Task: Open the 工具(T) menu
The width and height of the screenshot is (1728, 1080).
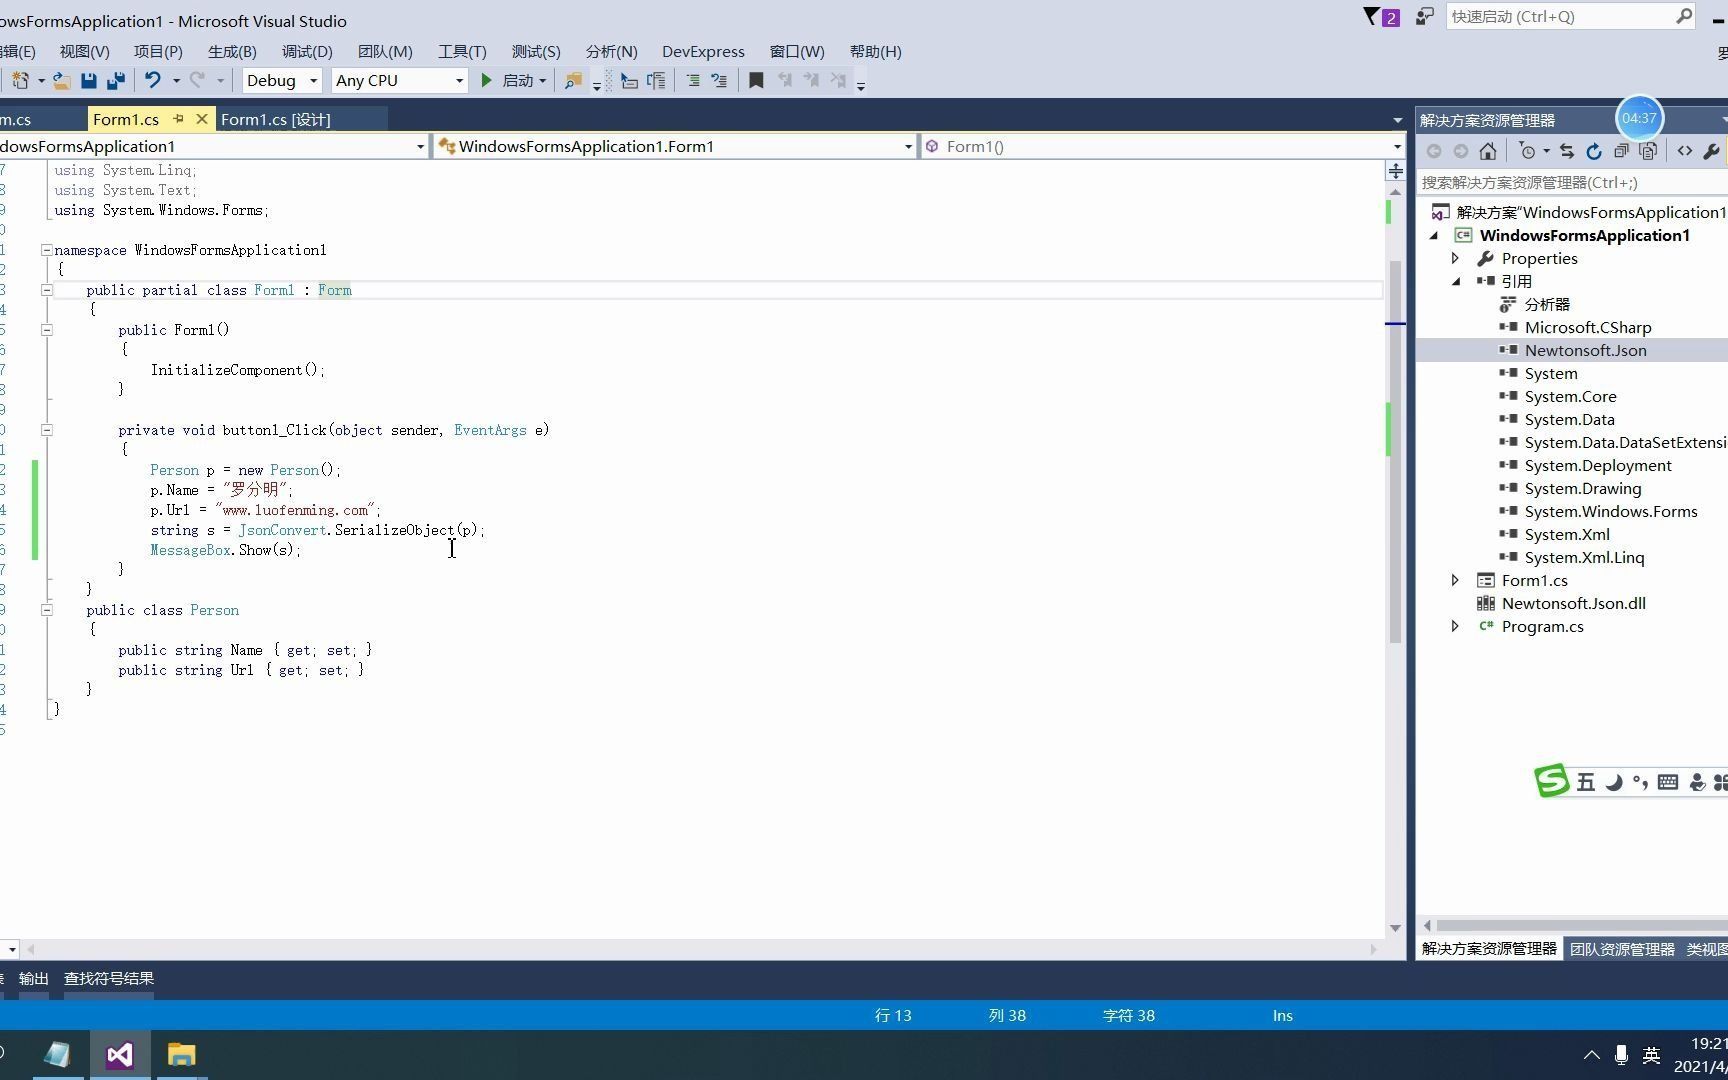Action: (462, 52)
